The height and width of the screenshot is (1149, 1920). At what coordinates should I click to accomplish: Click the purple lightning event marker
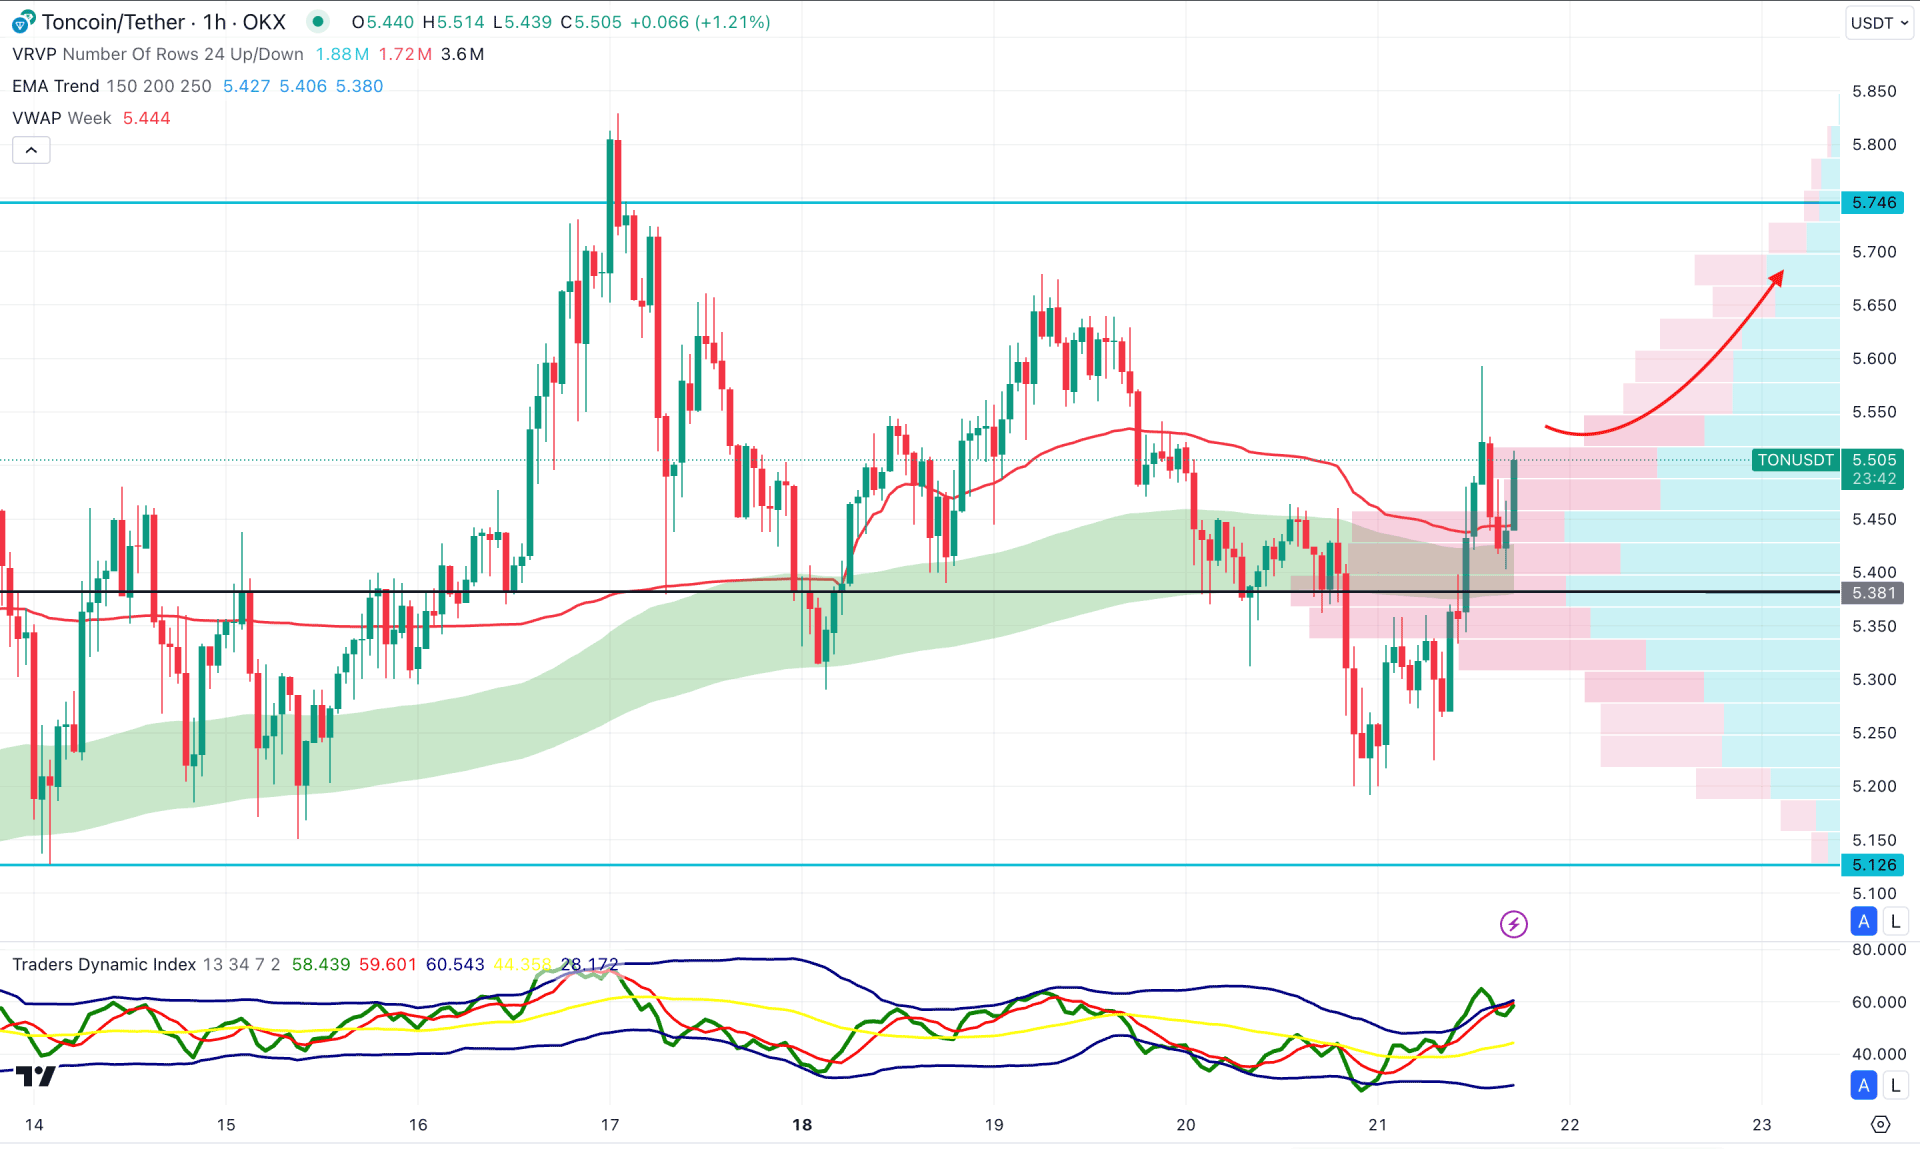pos(1514,924)
